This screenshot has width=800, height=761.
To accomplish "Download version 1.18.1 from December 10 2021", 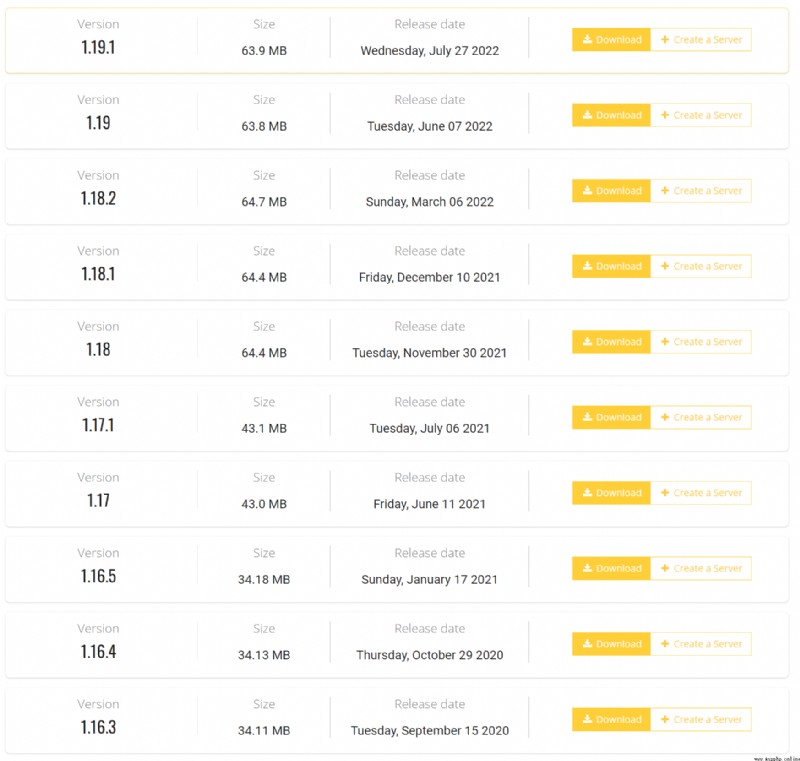I will pos(611,266).
